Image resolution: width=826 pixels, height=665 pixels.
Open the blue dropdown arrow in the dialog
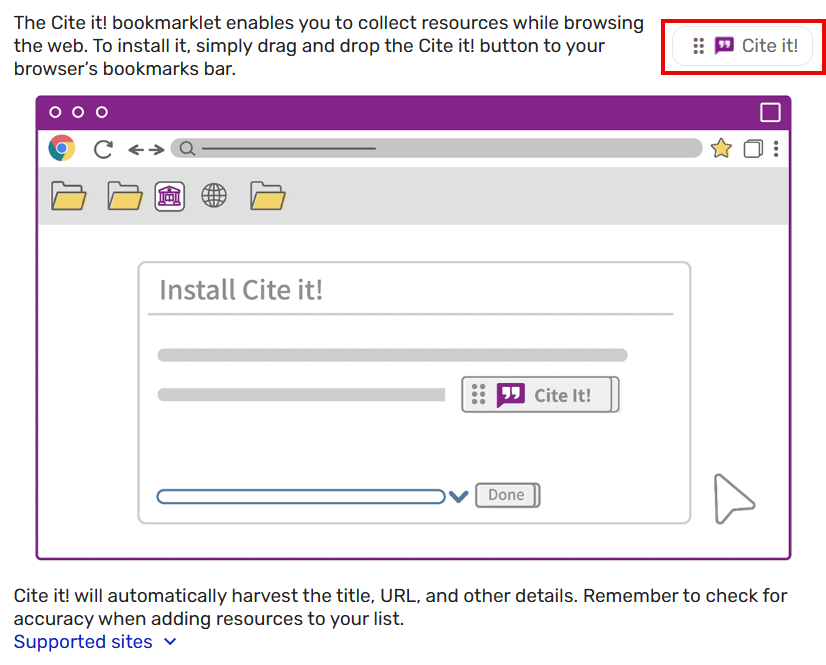(x=459, y=495)
